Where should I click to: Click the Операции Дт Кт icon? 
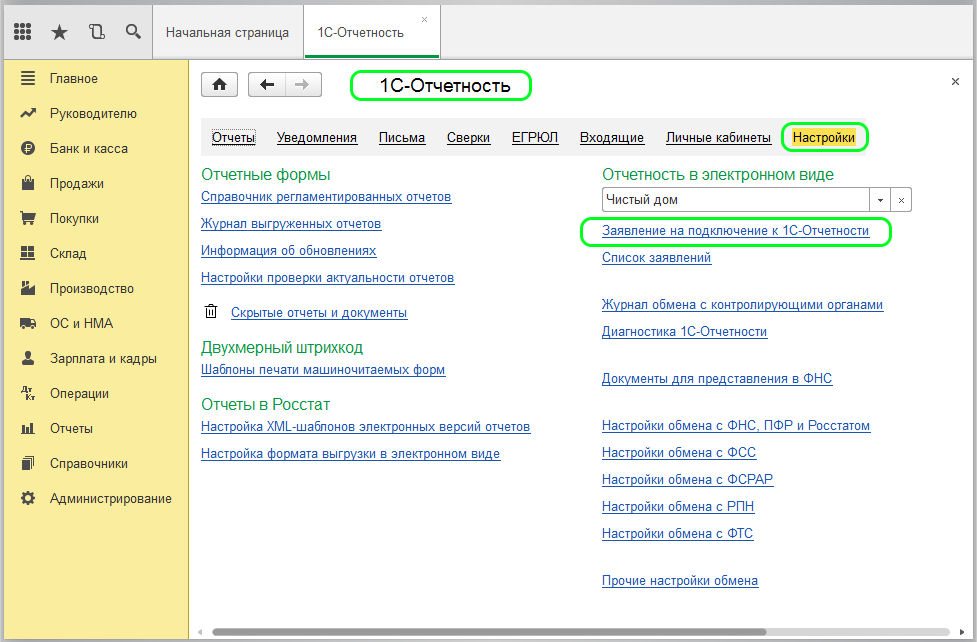(x=28, y=393)
